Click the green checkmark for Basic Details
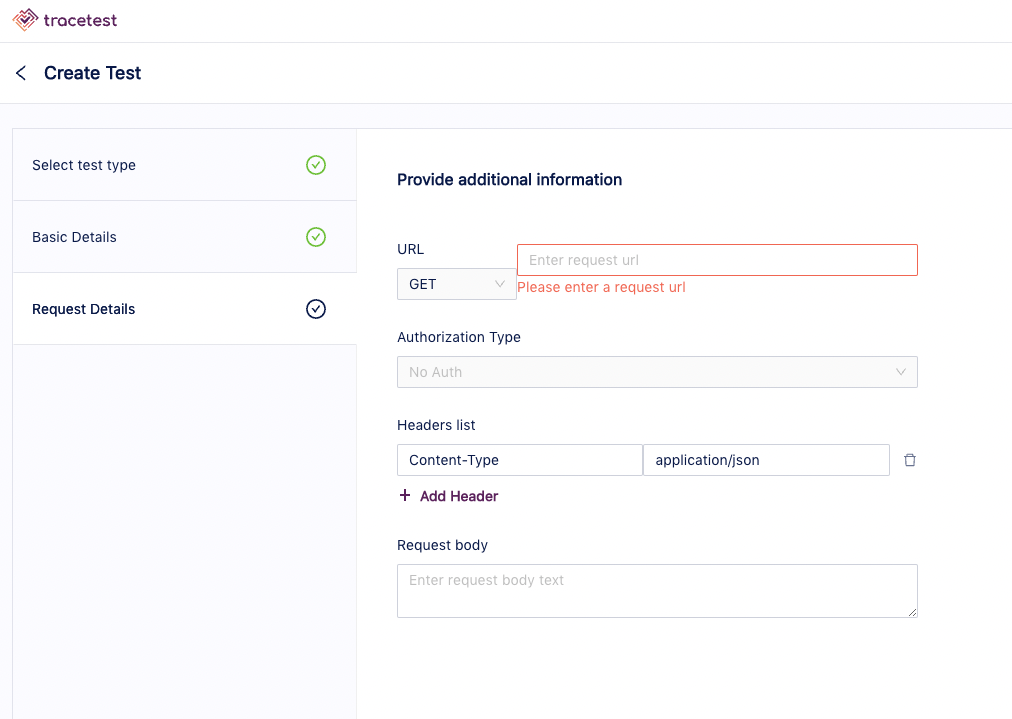Screen dimensions: 1012x719 coord(316,237)
